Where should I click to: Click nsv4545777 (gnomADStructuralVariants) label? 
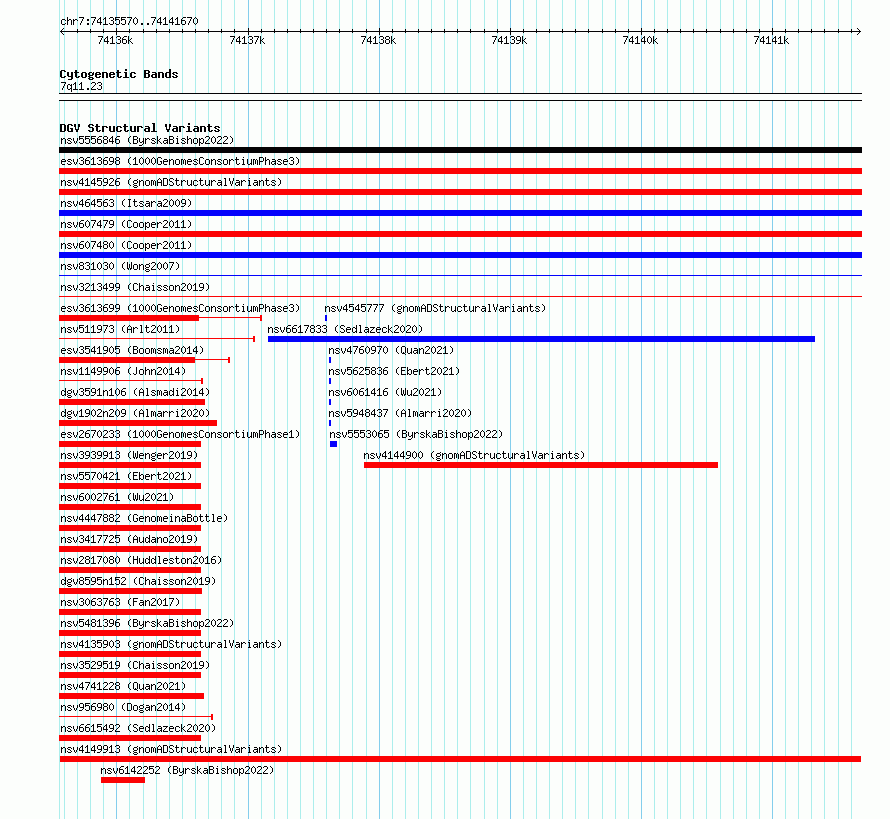pyautogui.click(x=435, y=308)
